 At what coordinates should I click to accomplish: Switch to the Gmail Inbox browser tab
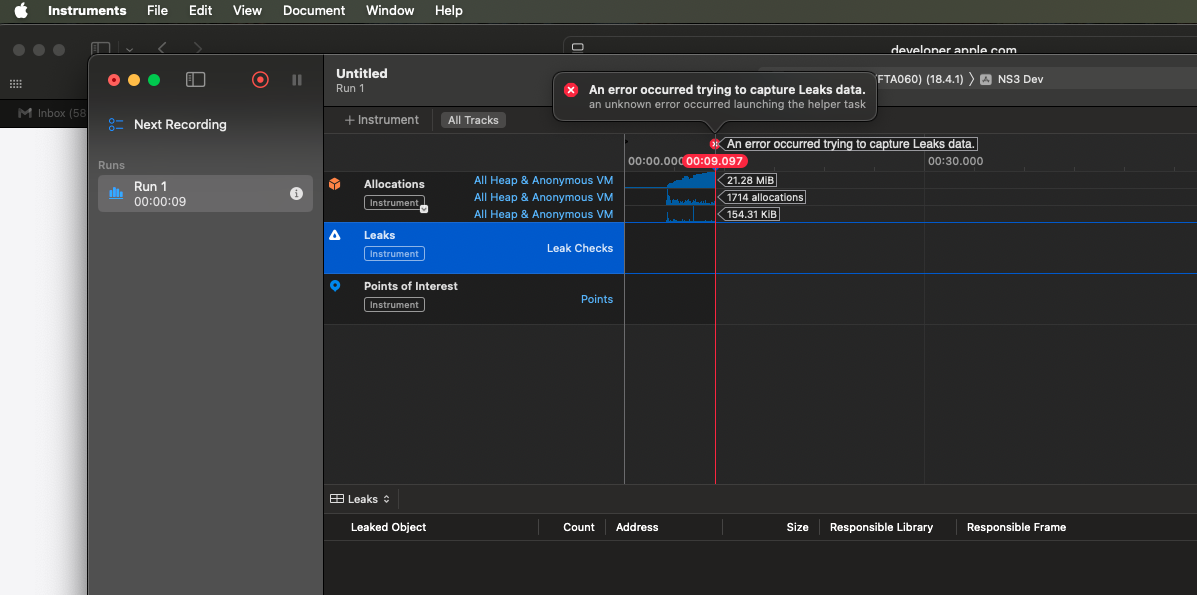click(x=53, y=113)
